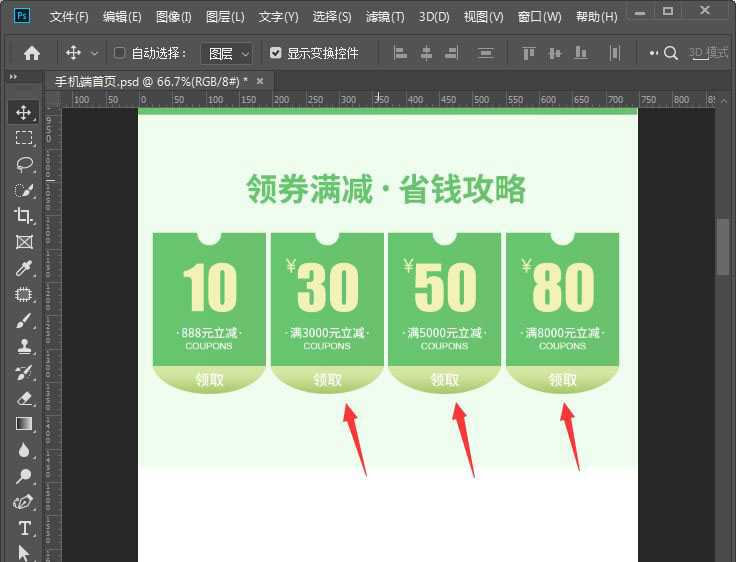Close the 手机端首页.psd document tab
Image resolution: width=736 pixels, height=562 pixels.
260,81
